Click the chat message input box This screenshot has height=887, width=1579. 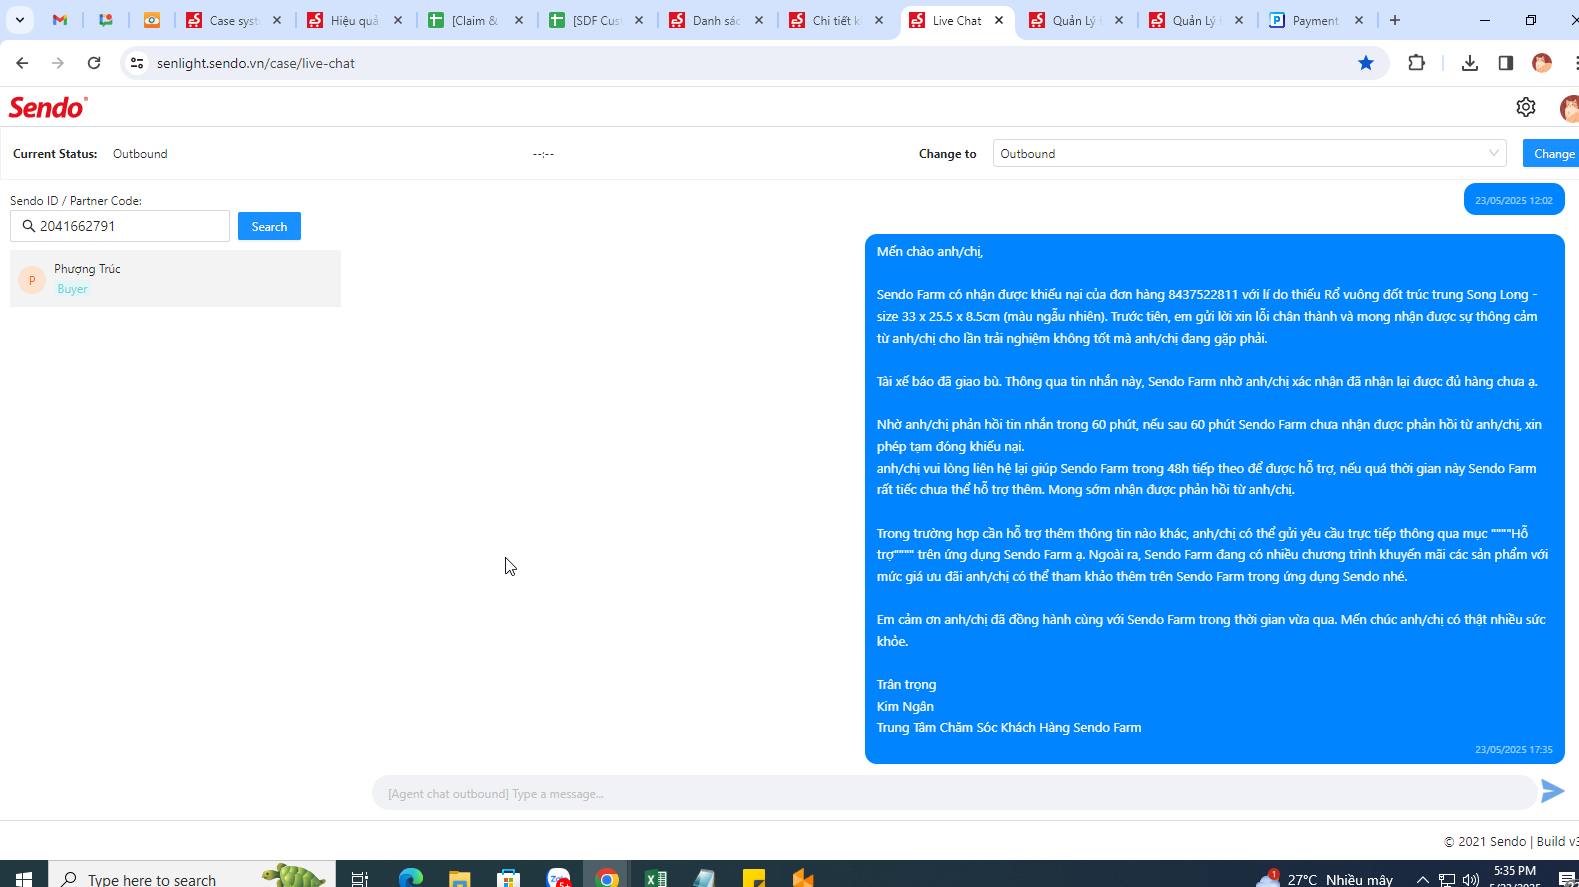954,793
